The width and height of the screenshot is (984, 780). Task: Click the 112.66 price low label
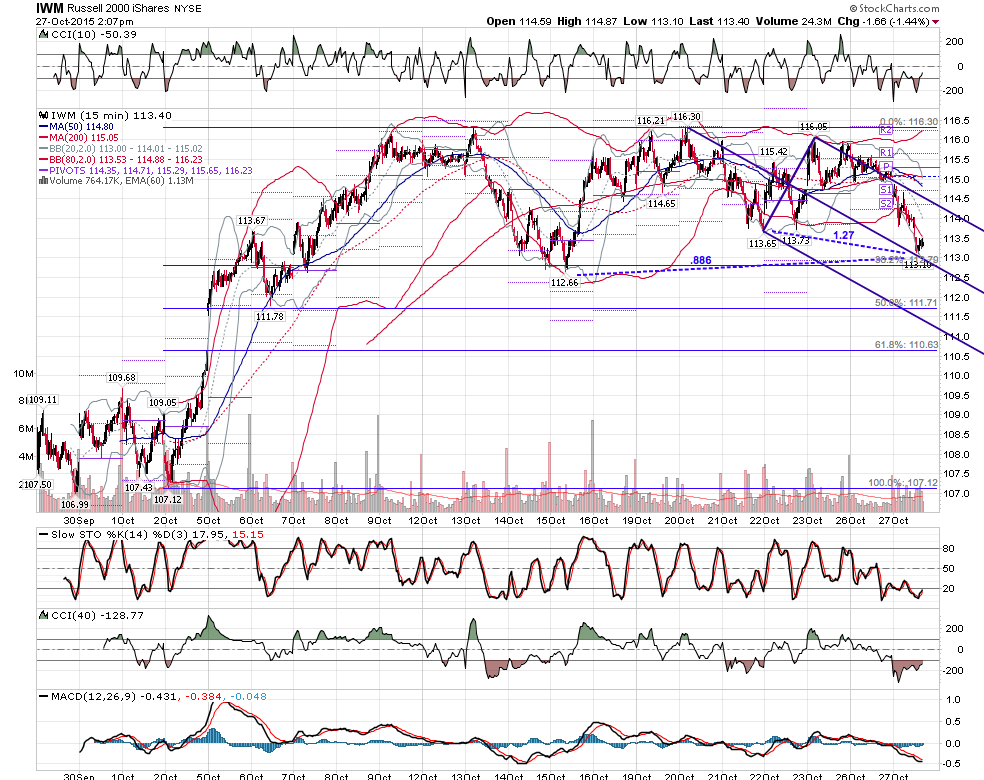564,282
